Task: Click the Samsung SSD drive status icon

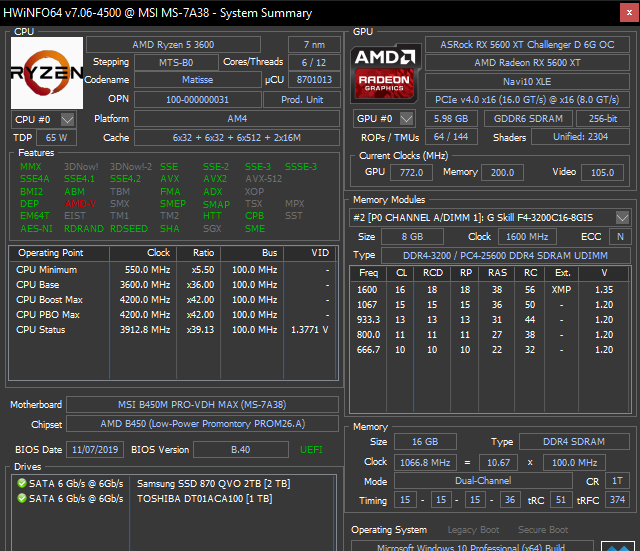Action: tap(22, 484)
